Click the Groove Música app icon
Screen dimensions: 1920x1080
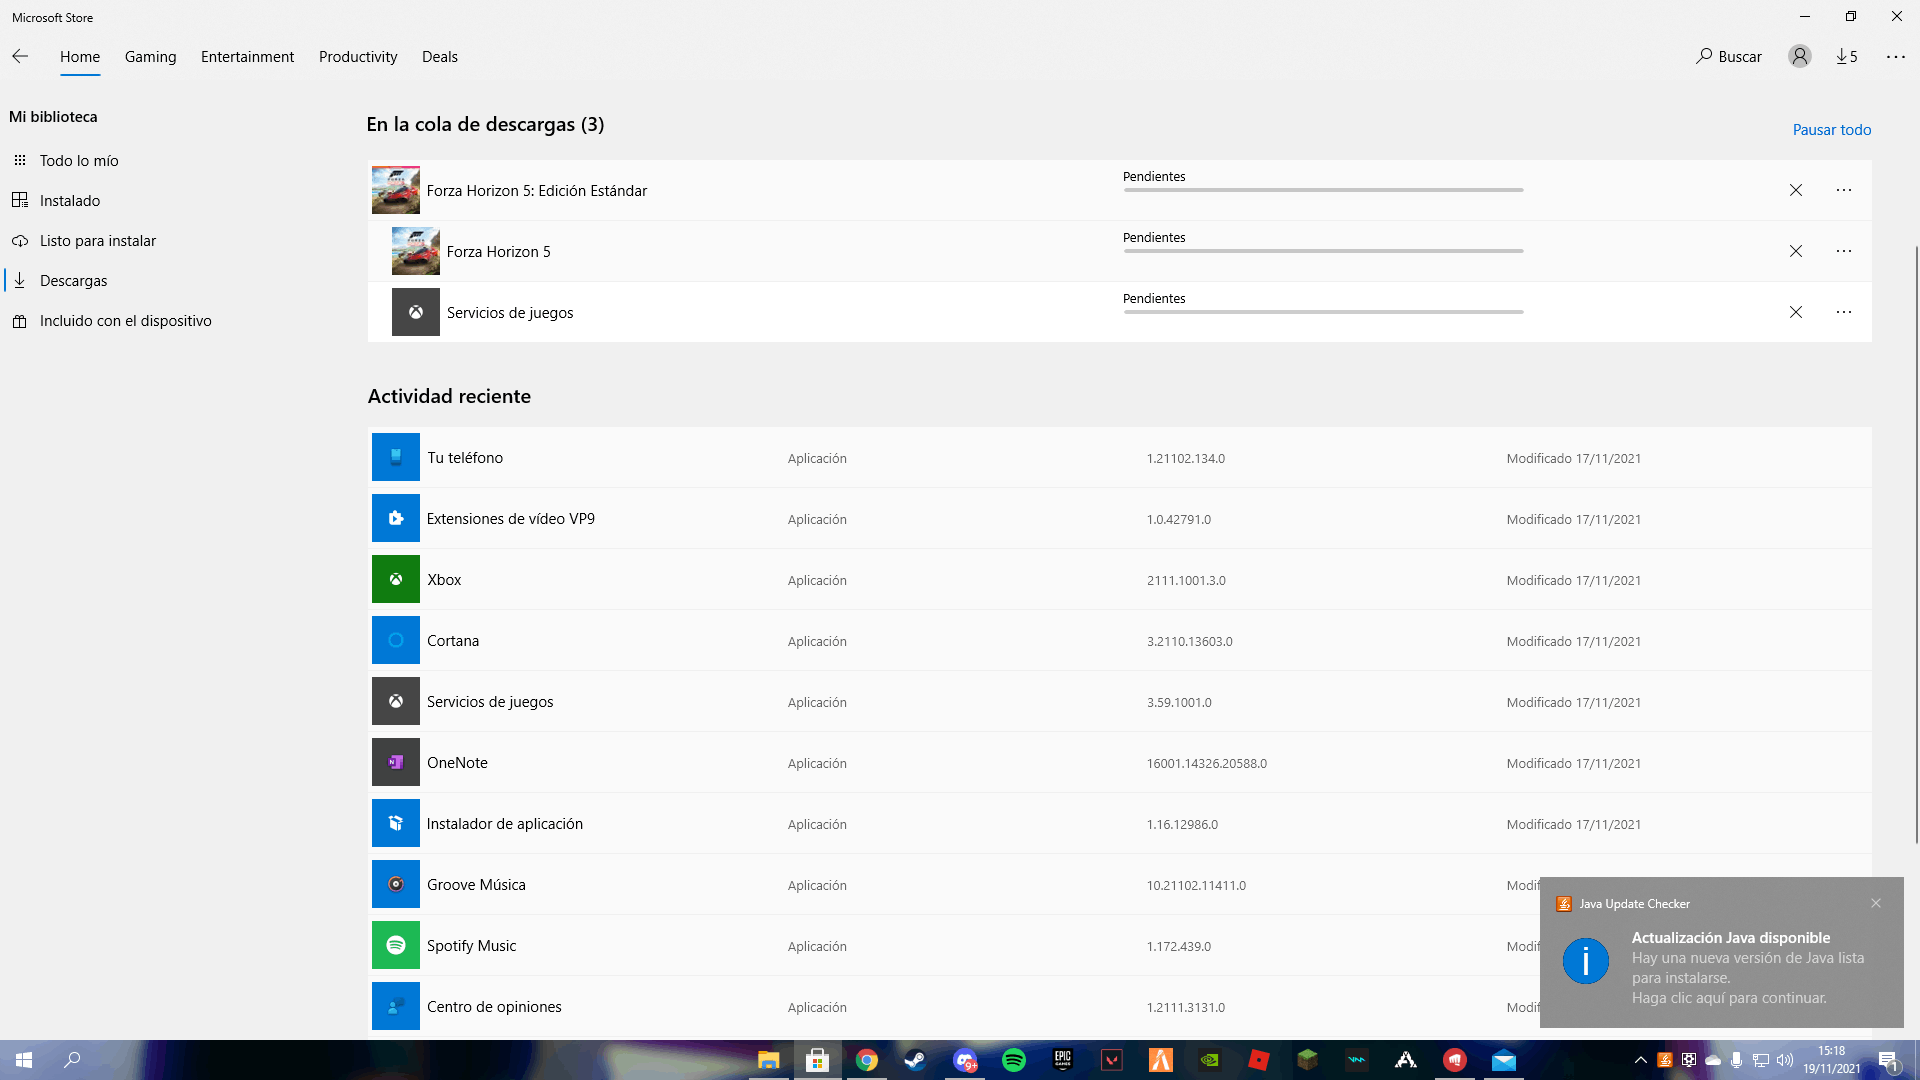coord(396,885)
